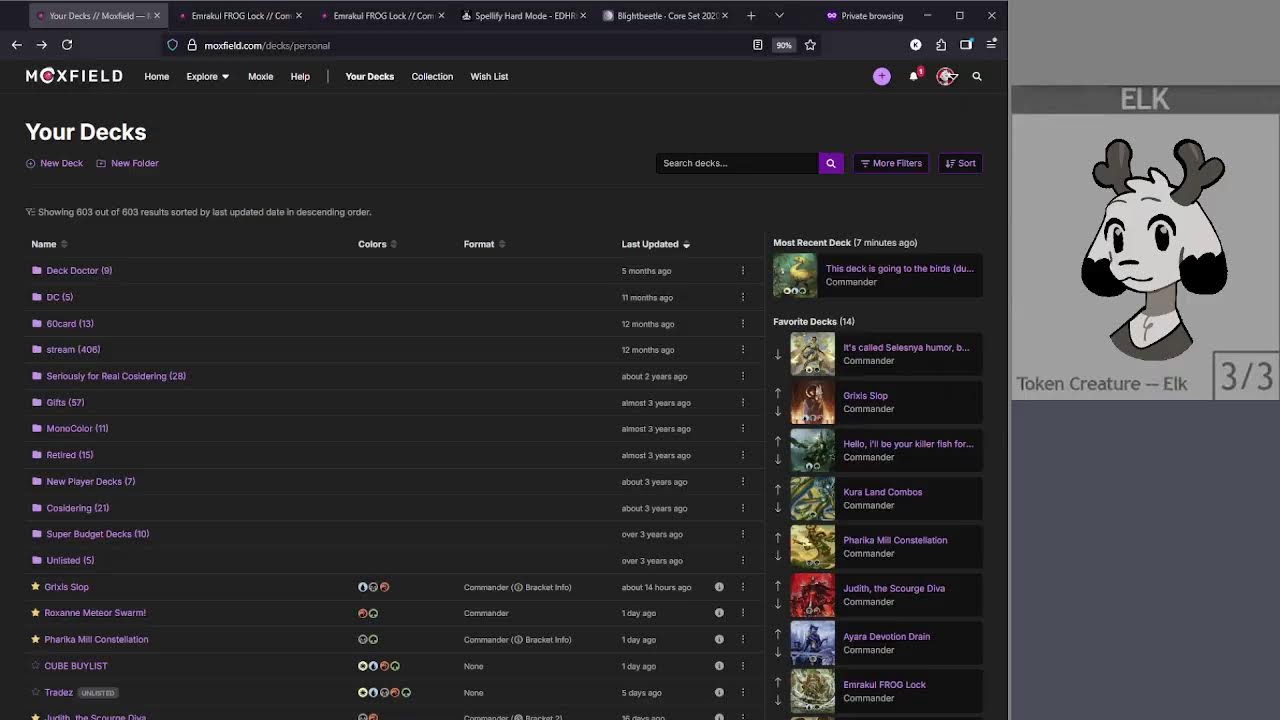The width and height of the screenshot is (1280, 720).
Task: Open most recent deck thumbnail
Action: pyautogui.click(x=795, y=276)
